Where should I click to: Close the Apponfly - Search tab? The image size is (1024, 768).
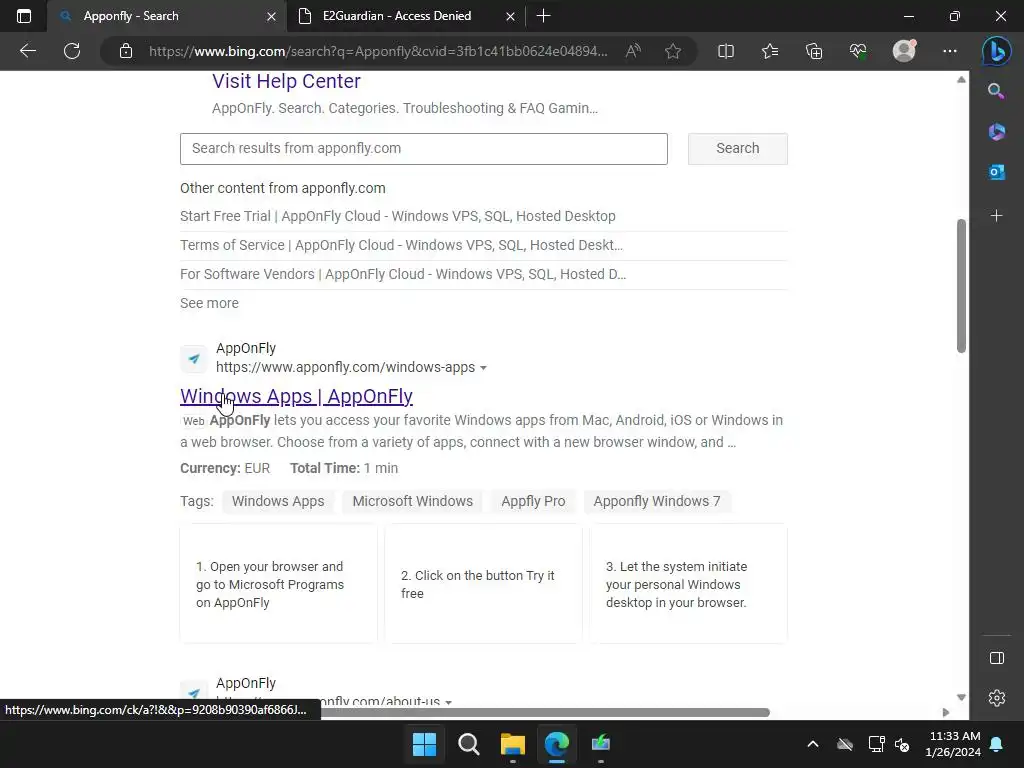[271, 16]
